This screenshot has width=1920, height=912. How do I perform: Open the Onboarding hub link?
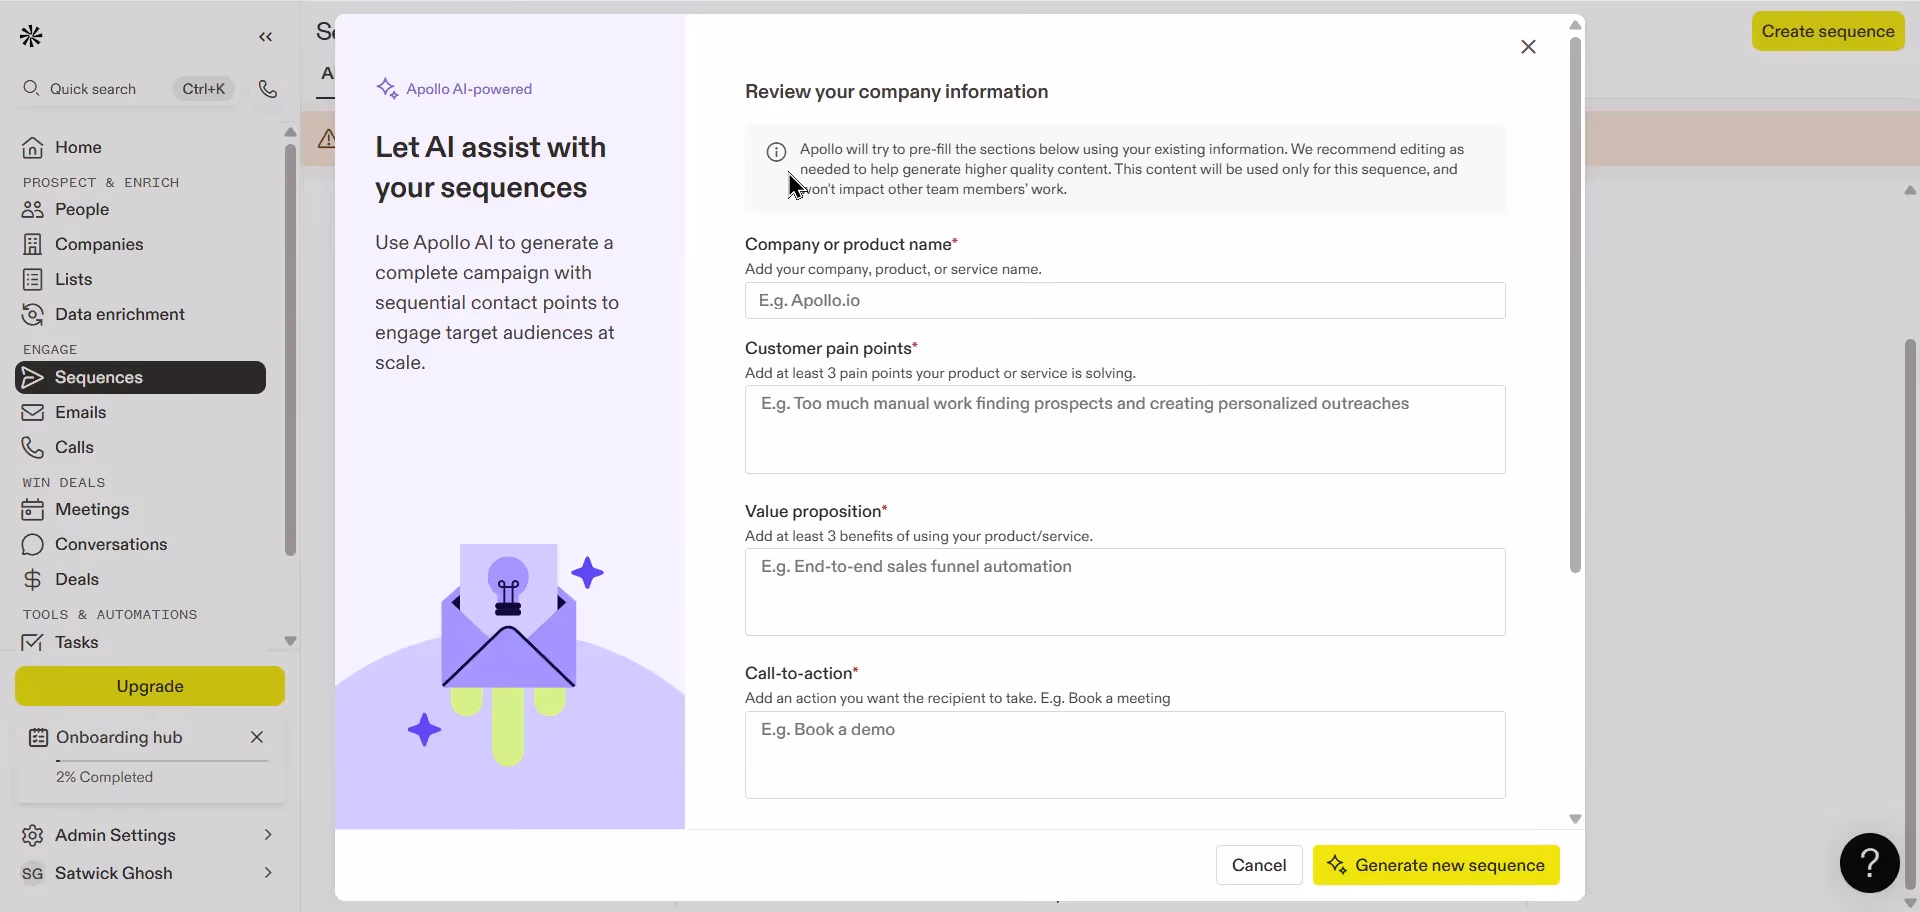(x=119, y=738)
